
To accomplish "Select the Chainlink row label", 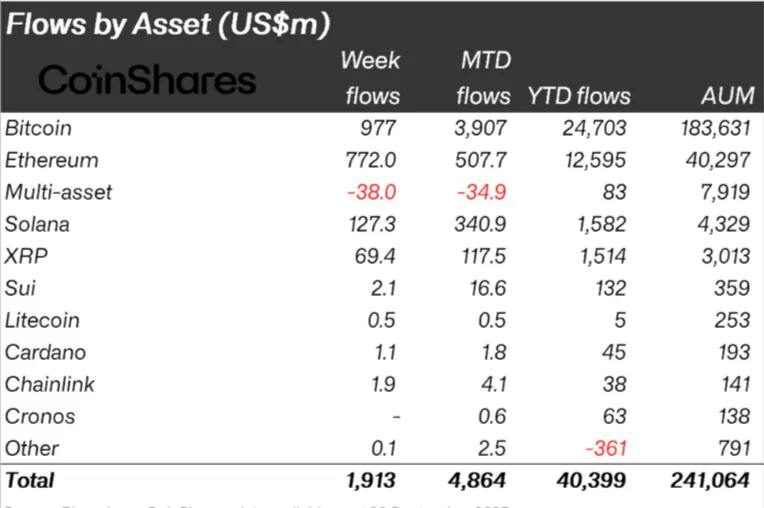I will click(48, 384).
